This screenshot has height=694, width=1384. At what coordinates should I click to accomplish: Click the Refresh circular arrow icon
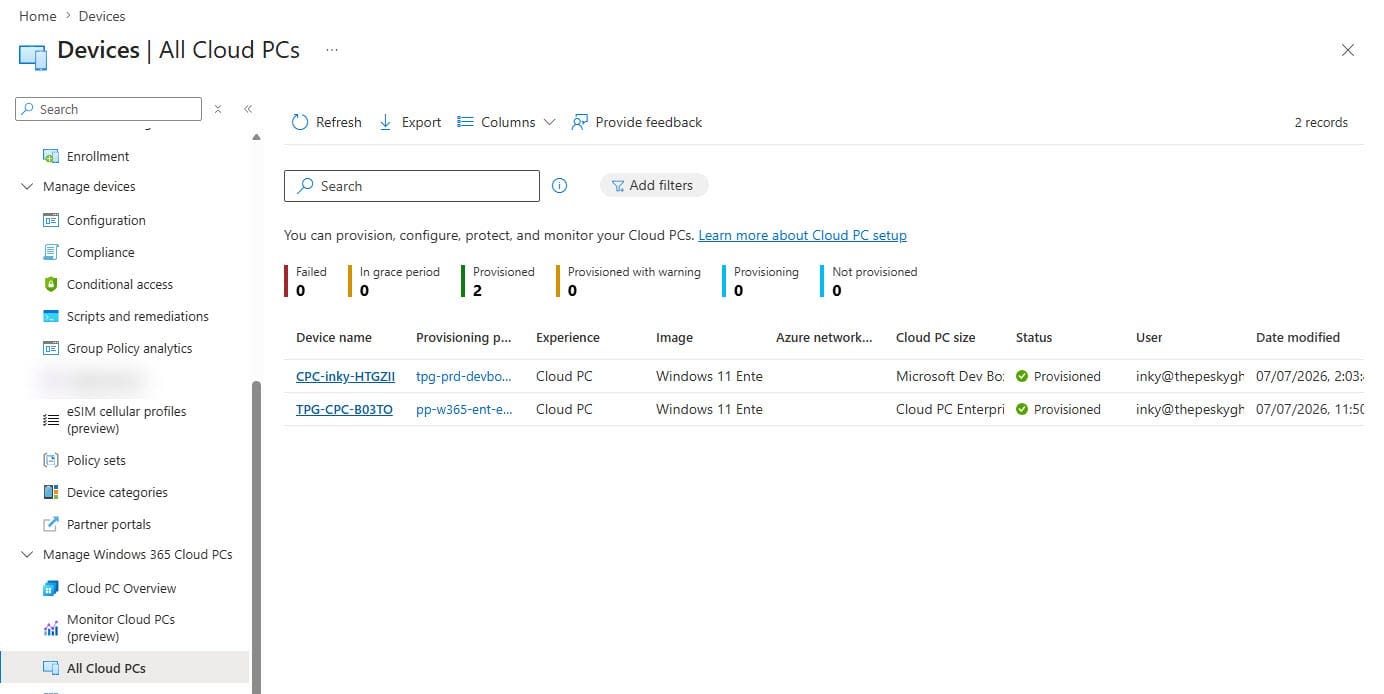(300, 122)
